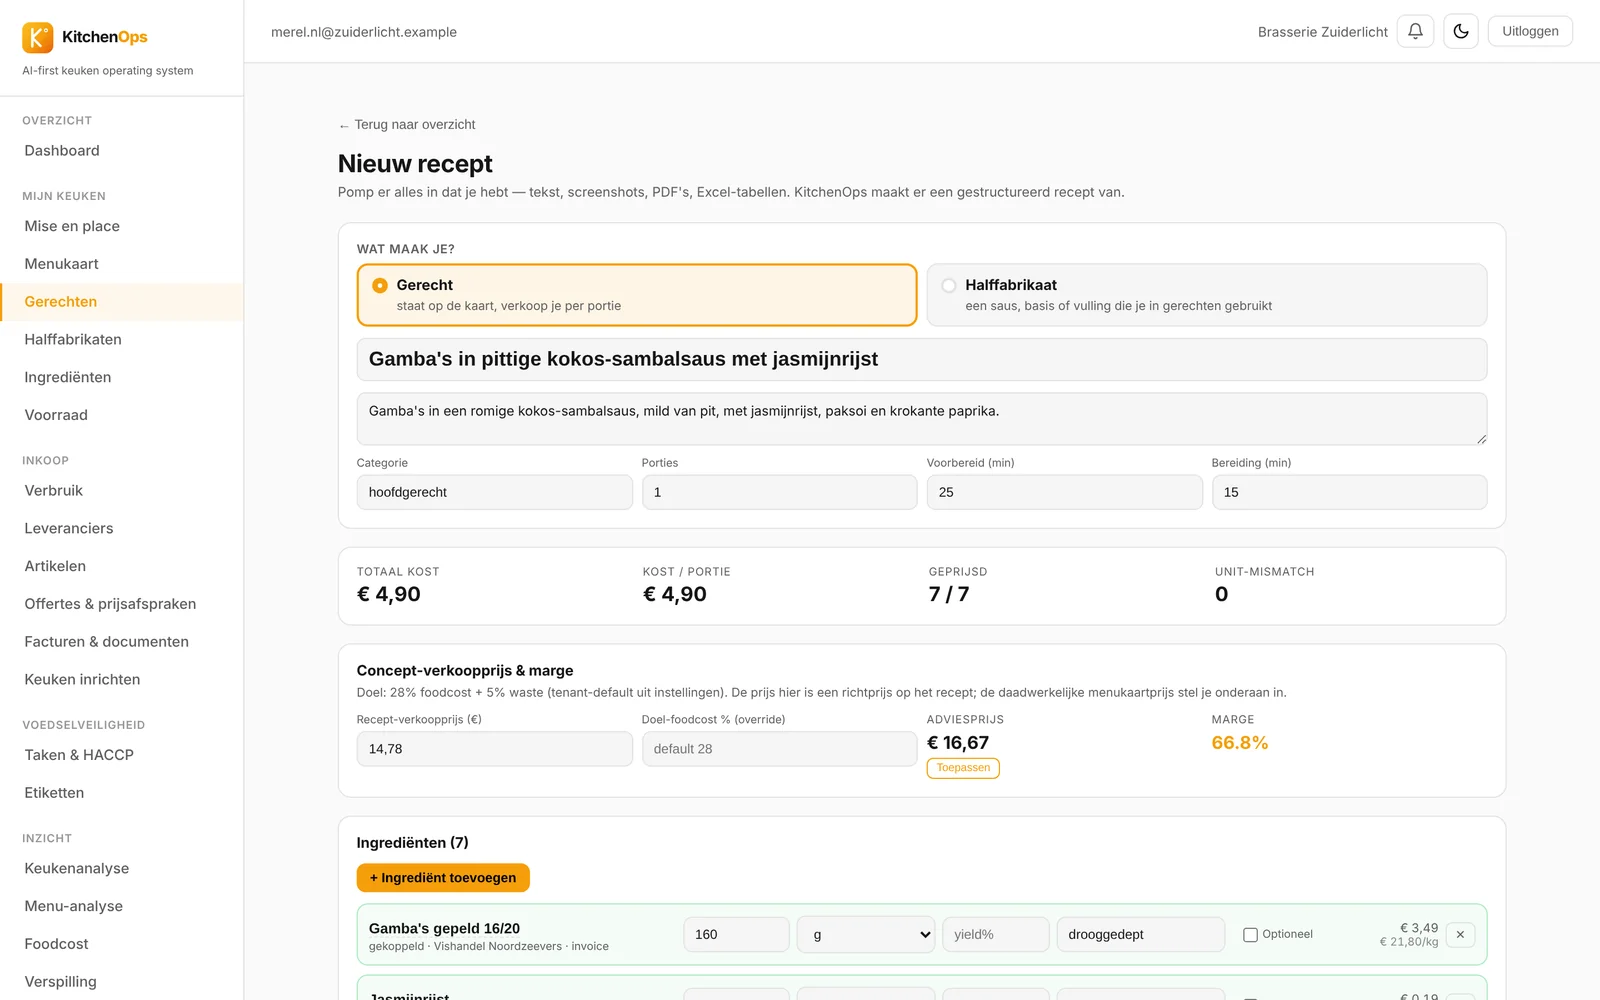Open Leveranciers list
The width and height of the screenshot is (1600, 1000).
(69, 528)
